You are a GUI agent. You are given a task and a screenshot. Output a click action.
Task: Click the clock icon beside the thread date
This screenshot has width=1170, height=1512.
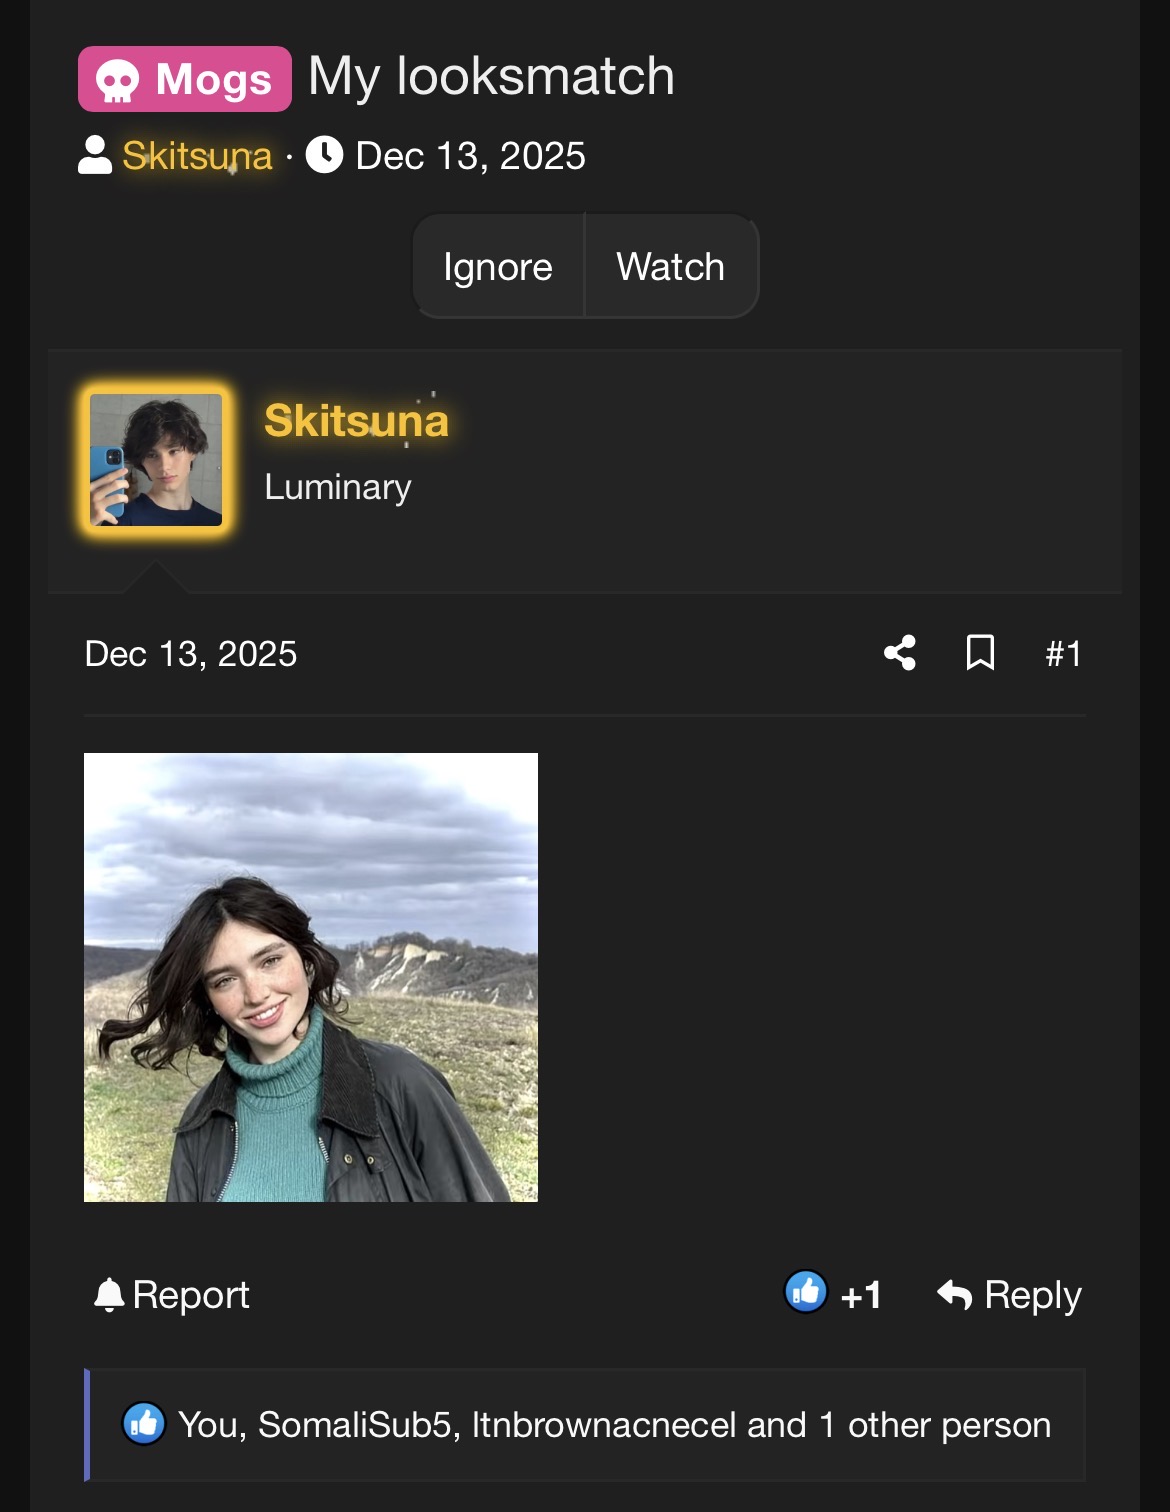click(x=324, y=156)
